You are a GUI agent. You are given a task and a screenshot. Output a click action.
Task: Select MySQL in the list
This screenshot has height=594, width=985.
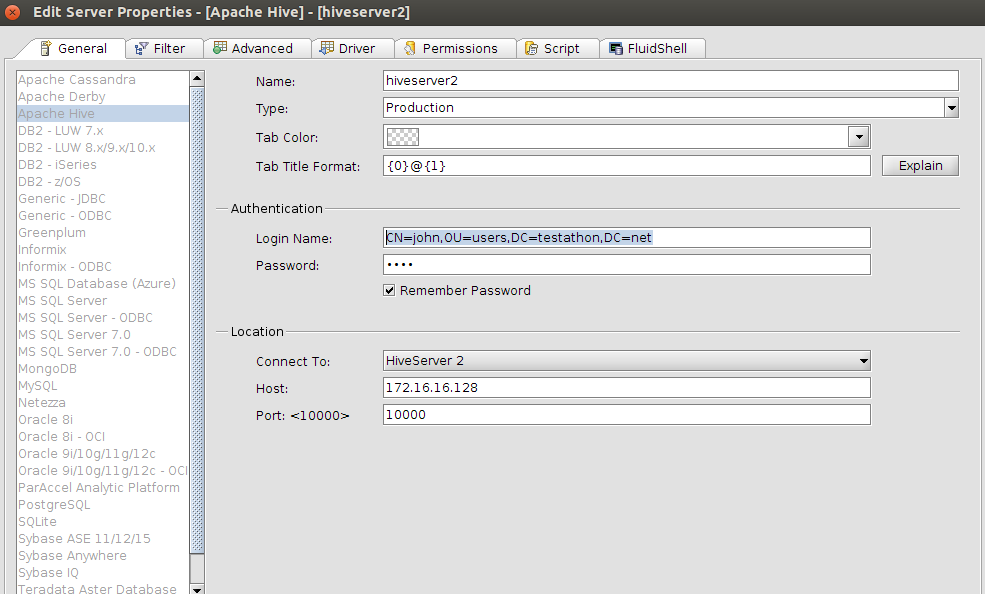pyautogui.click(x=102, y=385)
